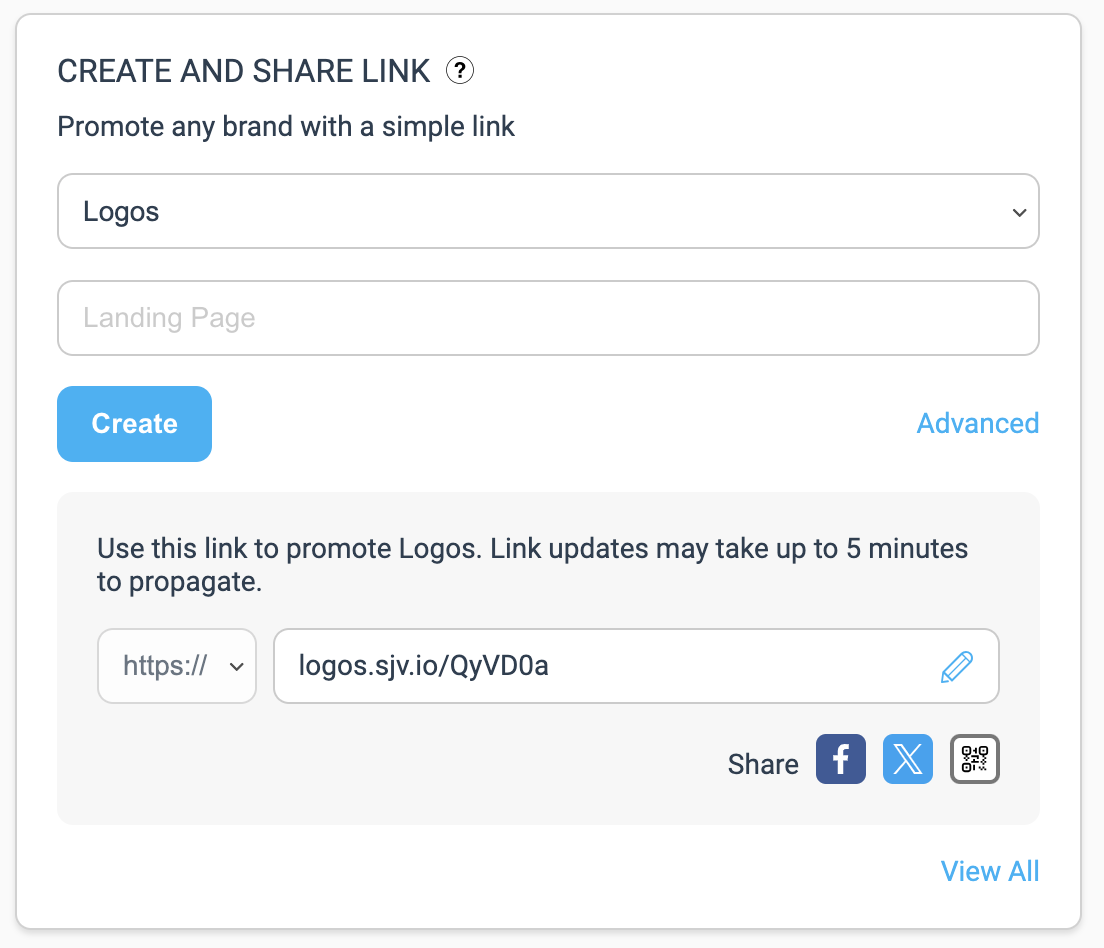Open the Logos brand dropdown

pos(548,211)
